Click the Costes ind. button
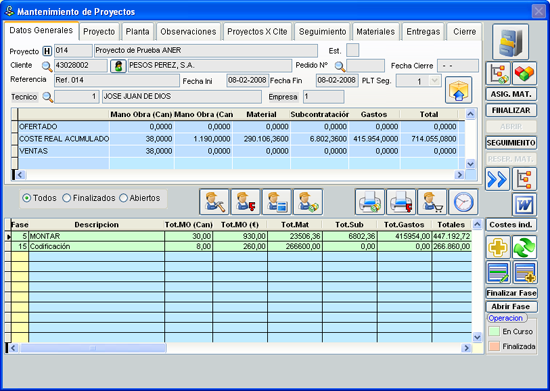This screenshot has height=391, width=550. [511, 225]
